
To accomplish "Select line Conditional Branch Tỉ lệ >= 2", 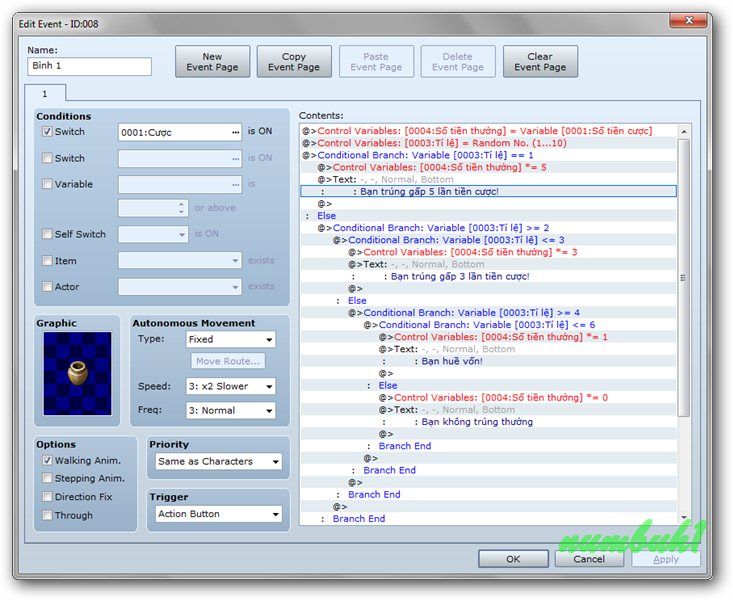I will pyautogui.click(x=488, y=228).
